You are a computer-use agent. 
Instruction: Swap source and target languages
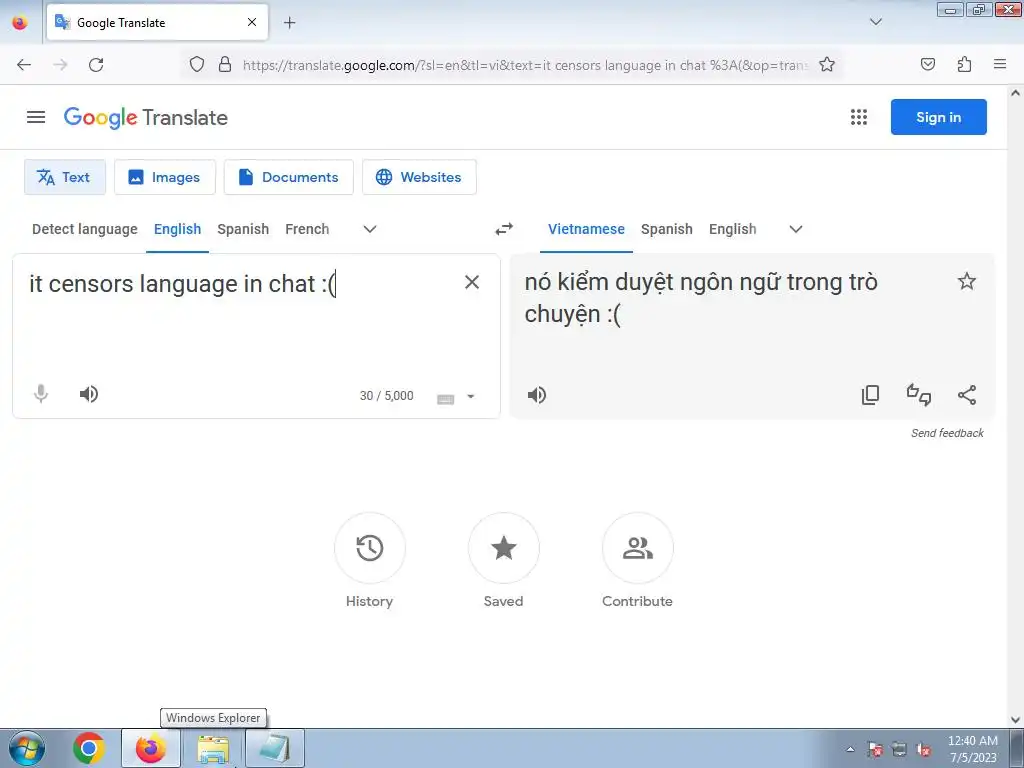coord(504,229)
